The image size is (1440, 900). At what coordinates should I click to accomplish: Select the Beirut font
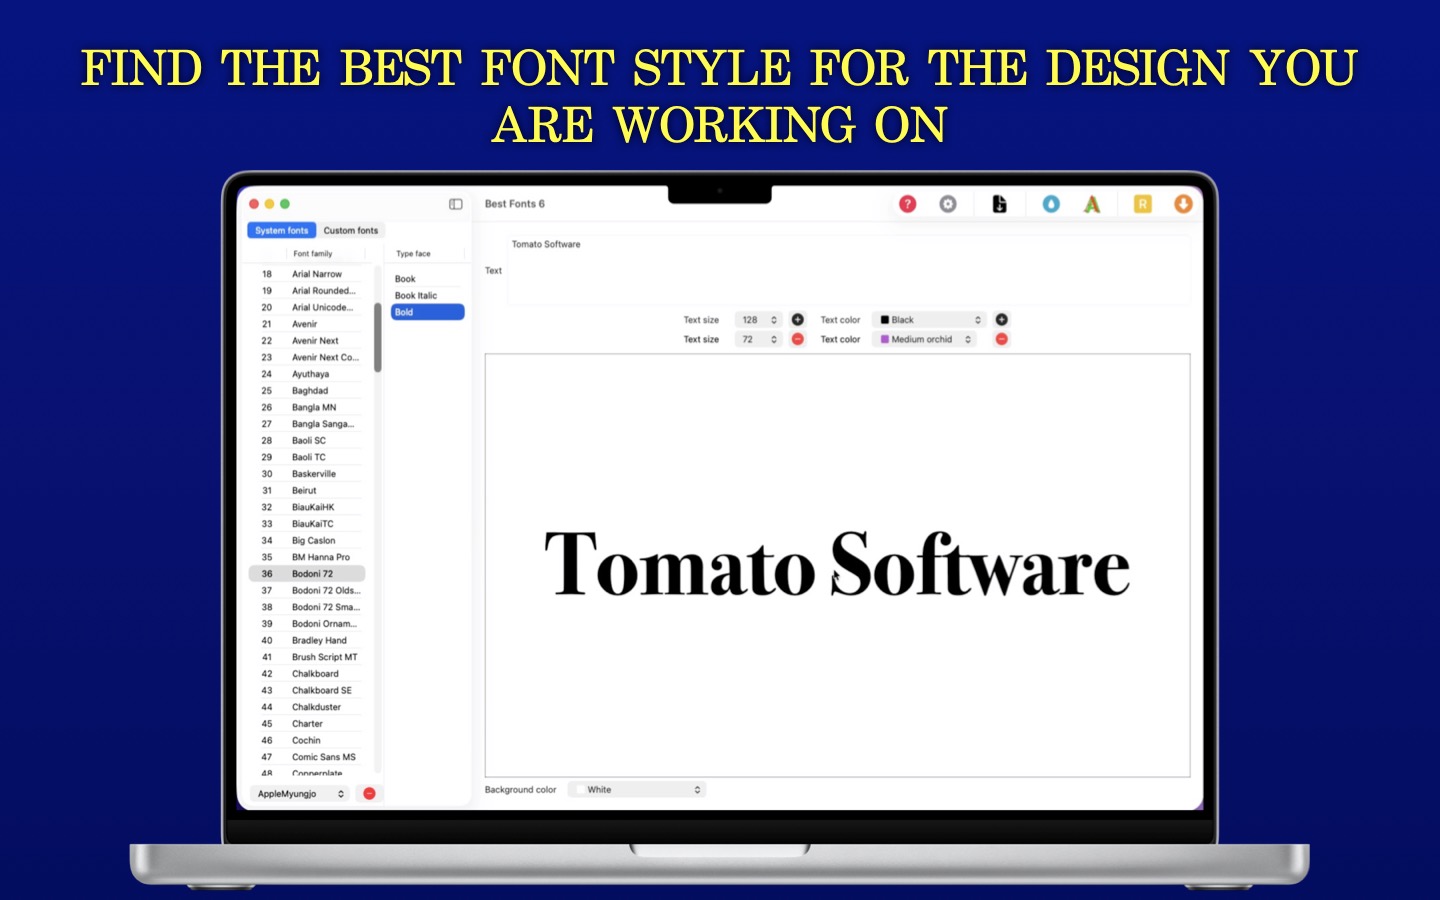point(307,491)
